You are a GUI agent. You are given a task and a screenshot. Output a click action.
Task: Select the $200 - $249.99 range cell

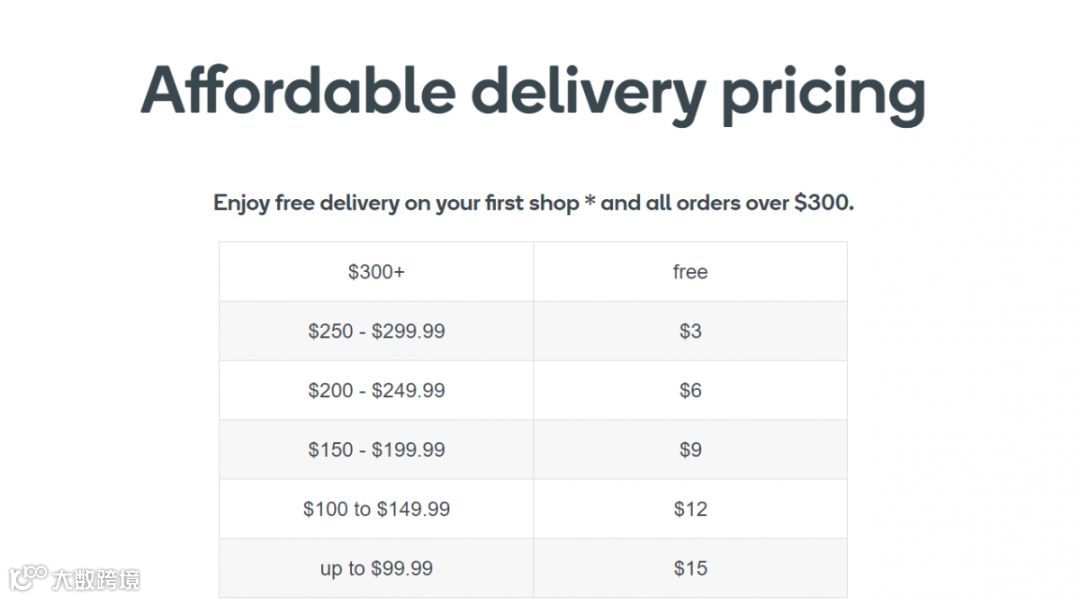376,390
